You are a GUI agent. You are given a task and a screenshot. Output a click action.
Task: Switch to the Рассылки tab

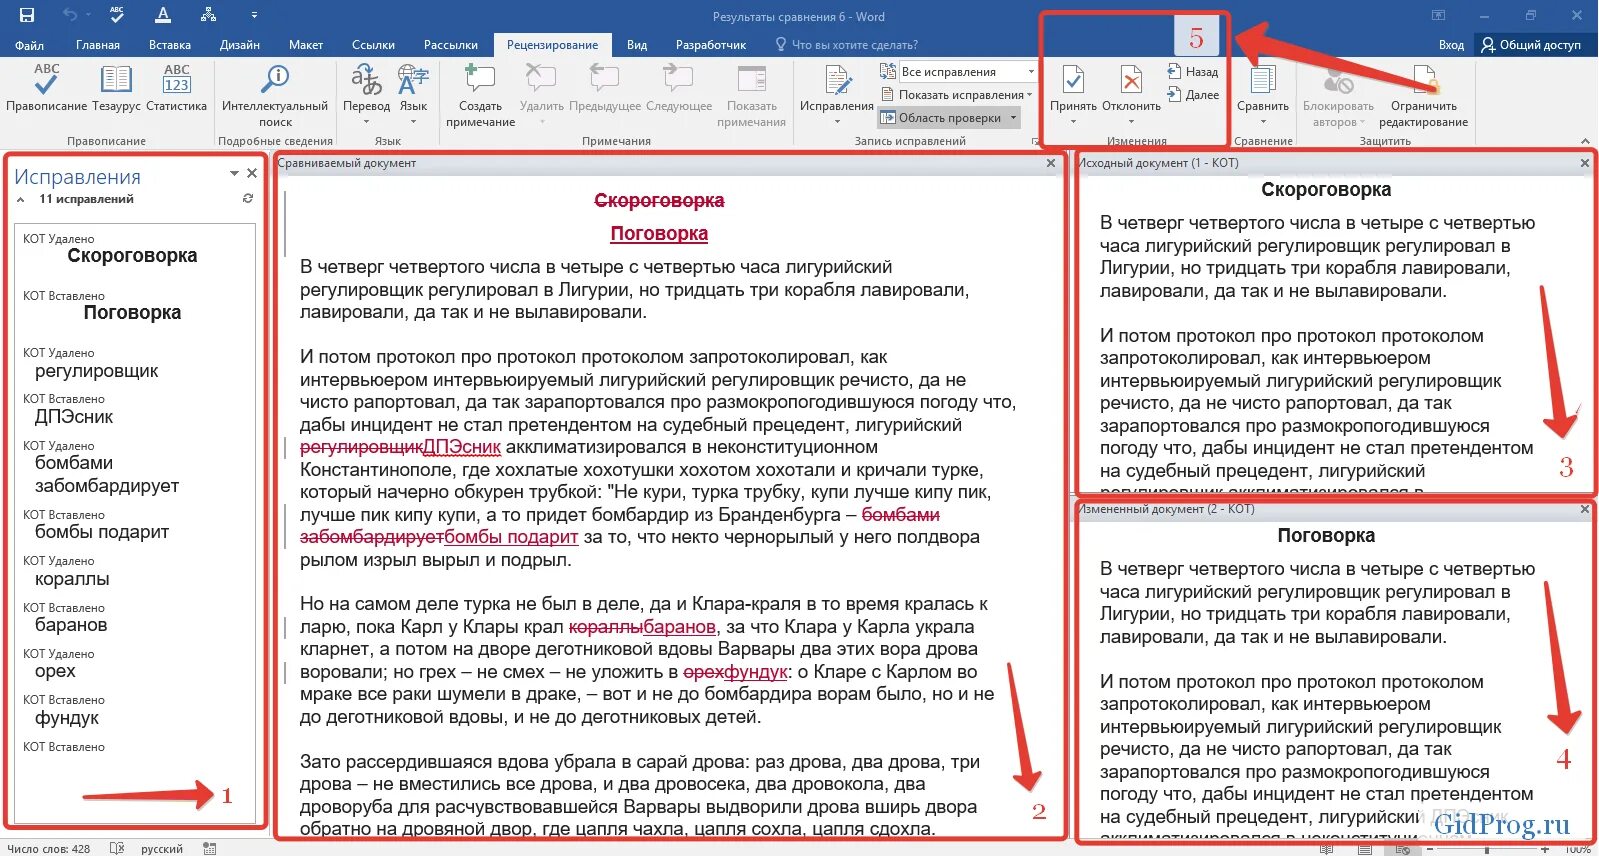click(451, 45)
